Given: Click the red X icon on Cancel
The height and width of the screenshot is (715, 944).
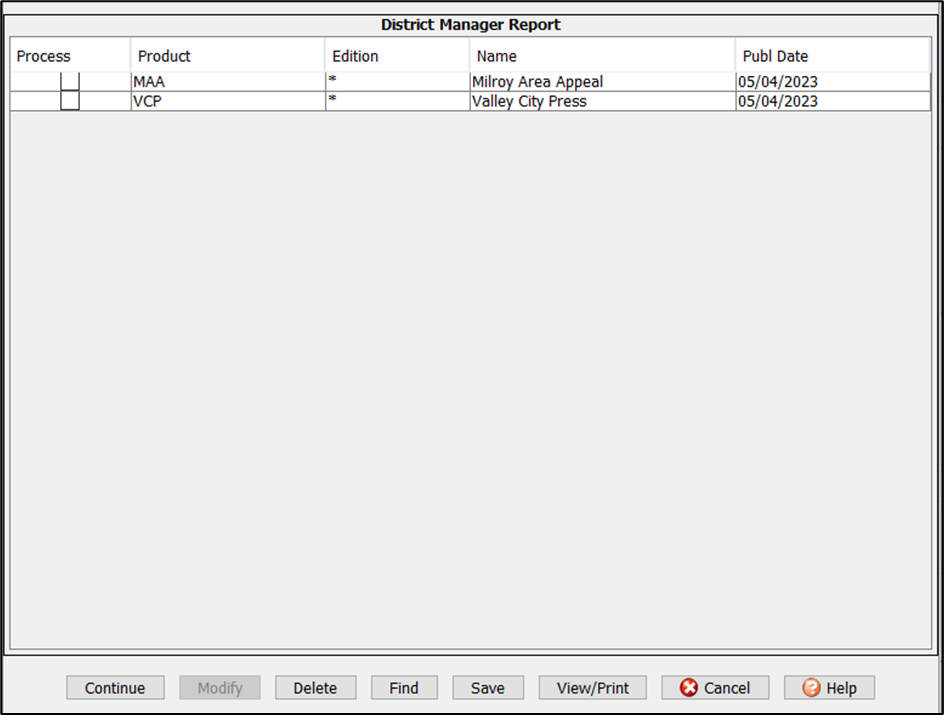Looking at the screenshot, I should point(689,688).
